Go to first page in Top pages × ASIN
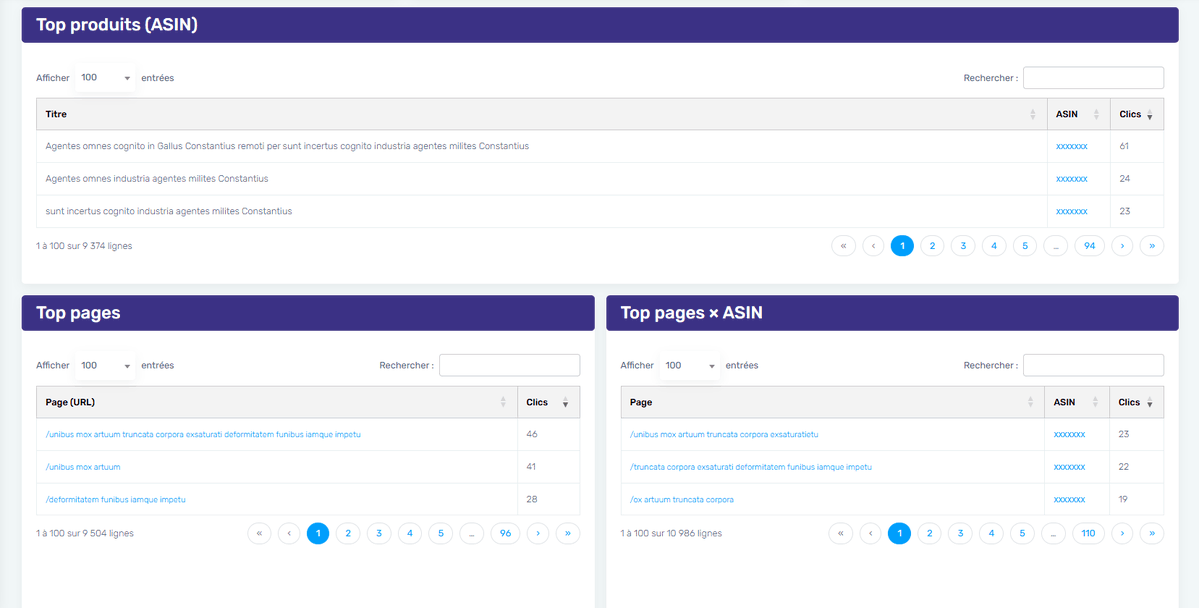The height and width of the screenshot is (608, 1199). click(x=840, y=533)
